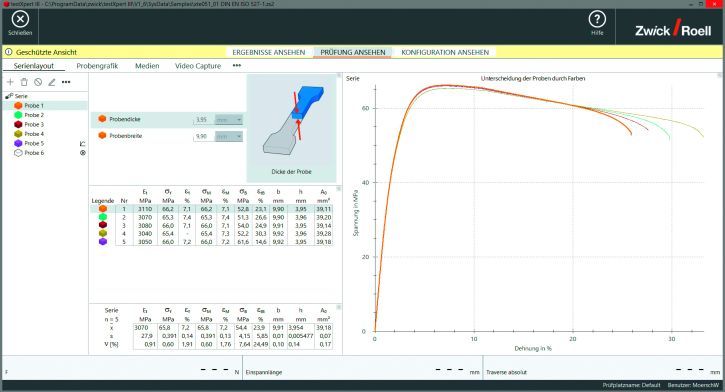Image resolution: width=725 pixels, height=392 pixels.
Task: Open the Hilfe help icon
Action: [x=597, y=19]
